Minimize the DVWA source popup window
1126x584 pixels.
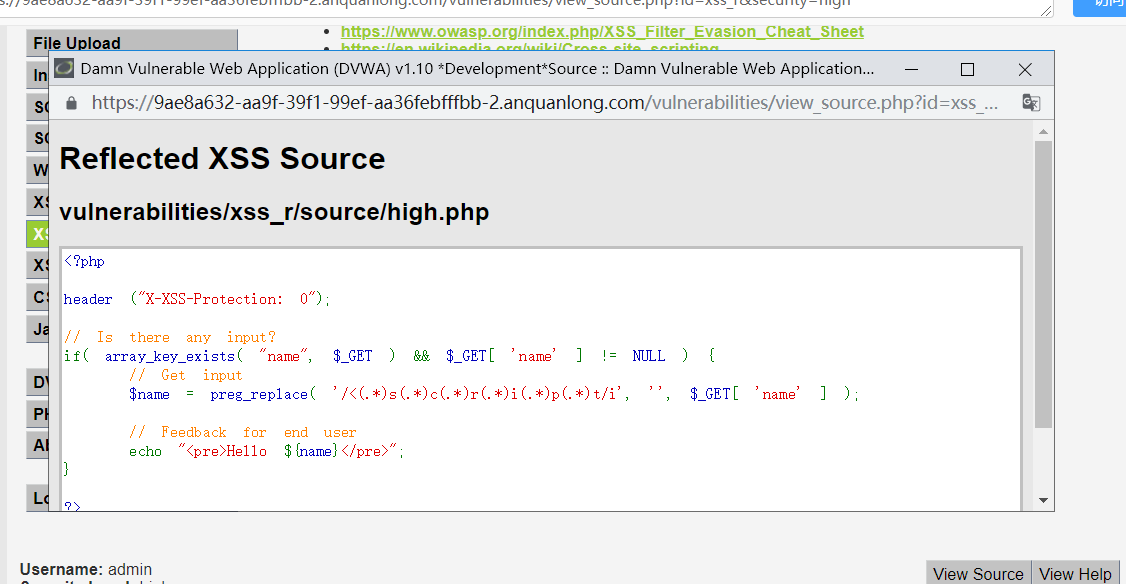coord(911,69)
